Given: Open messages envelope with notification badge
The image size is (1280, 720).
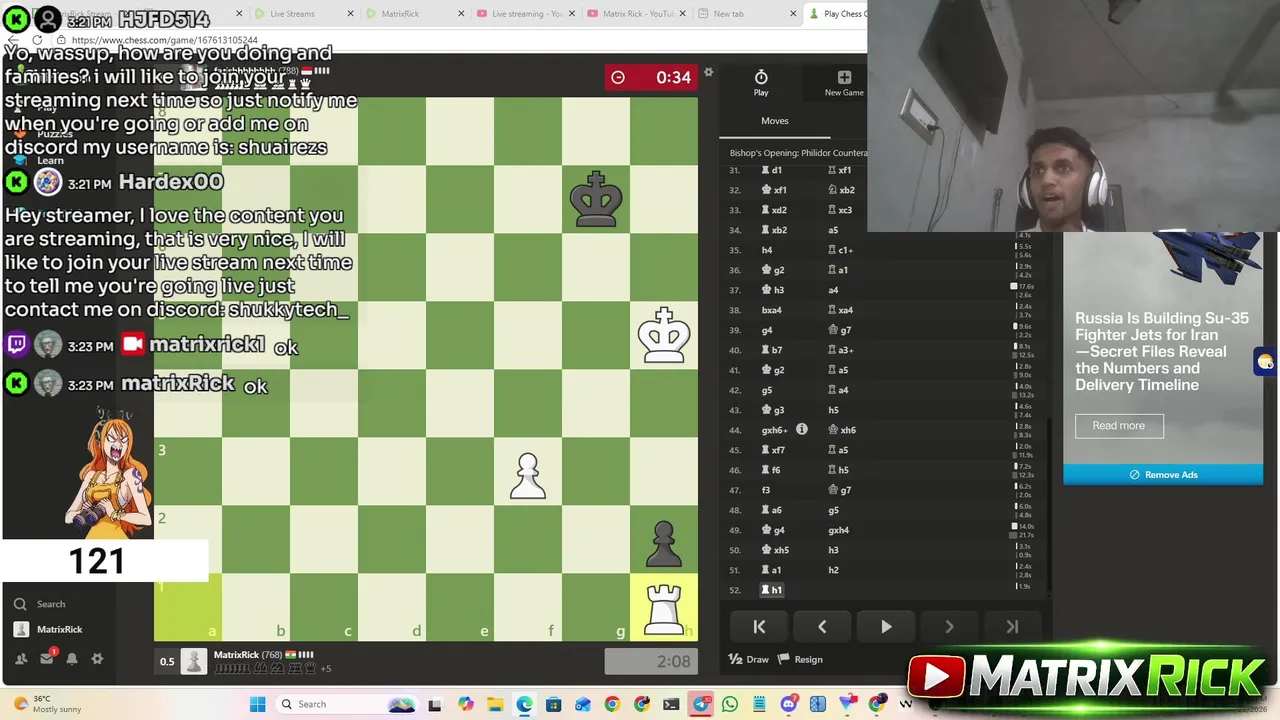Looking at the screenshot, I should click(x=46, y=658).
